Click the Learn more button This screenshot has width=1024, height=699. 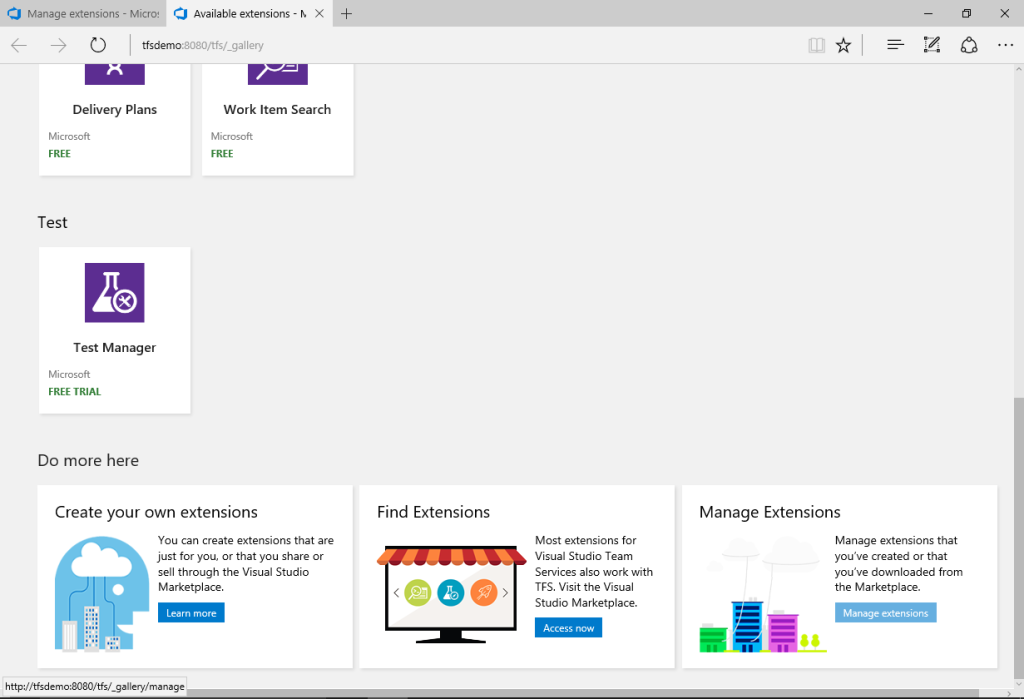[x=191, y=612]
